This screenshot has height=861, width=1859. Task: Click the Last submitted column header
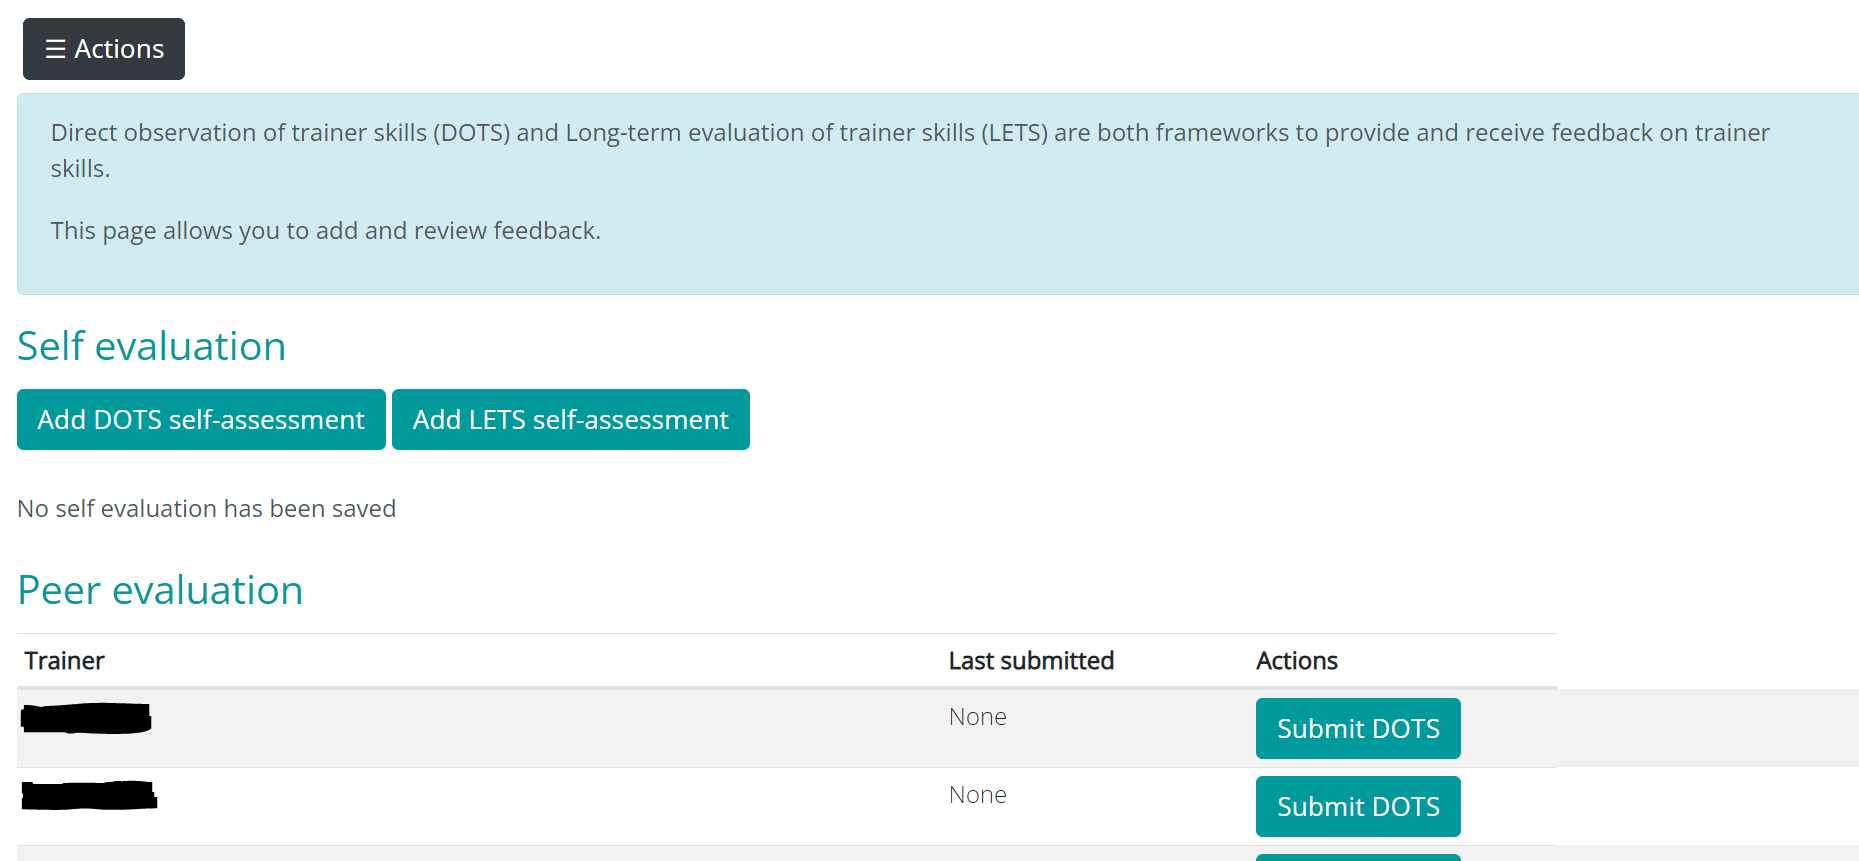(1031, 660)
